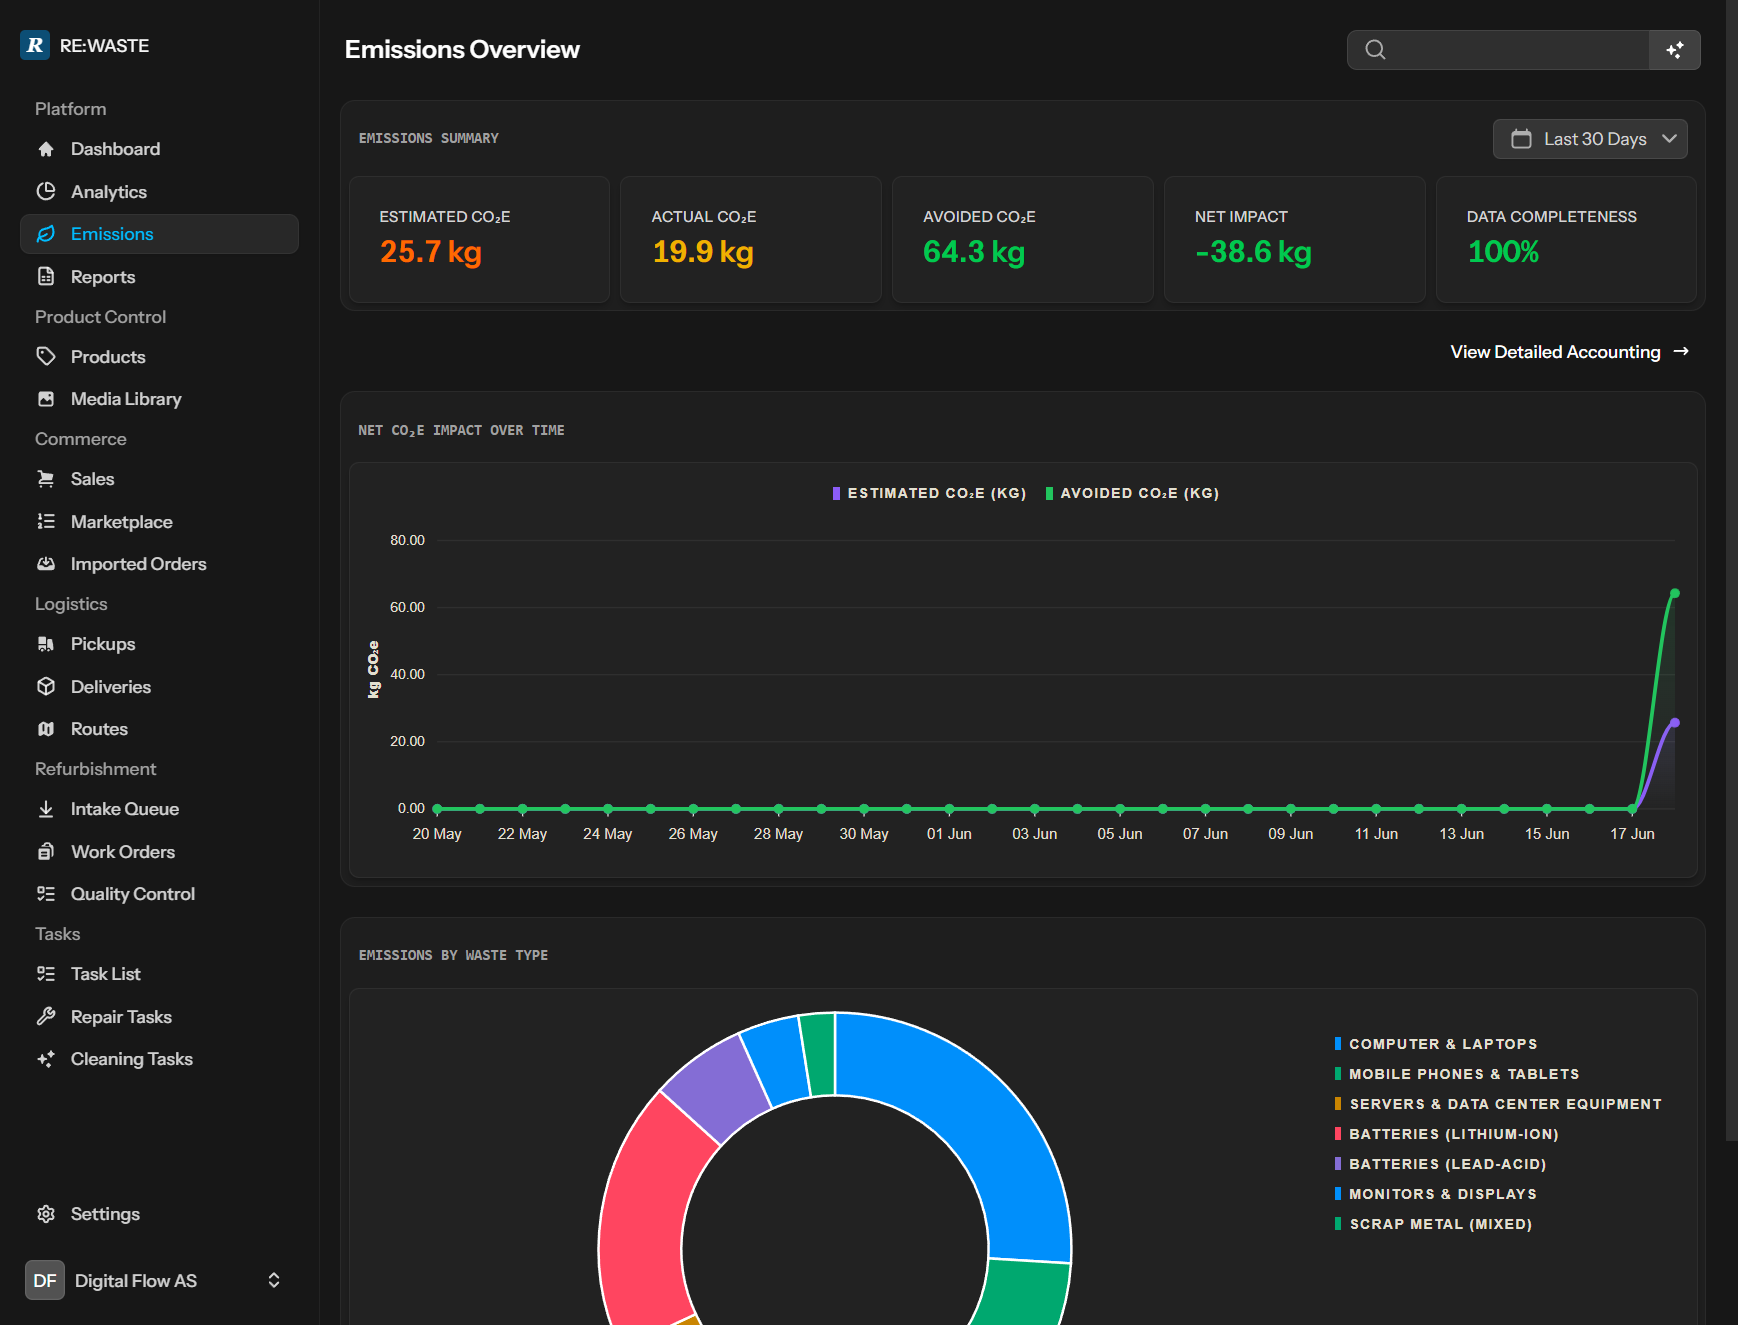Click the Deliveries box icon

tap(46, 686)
